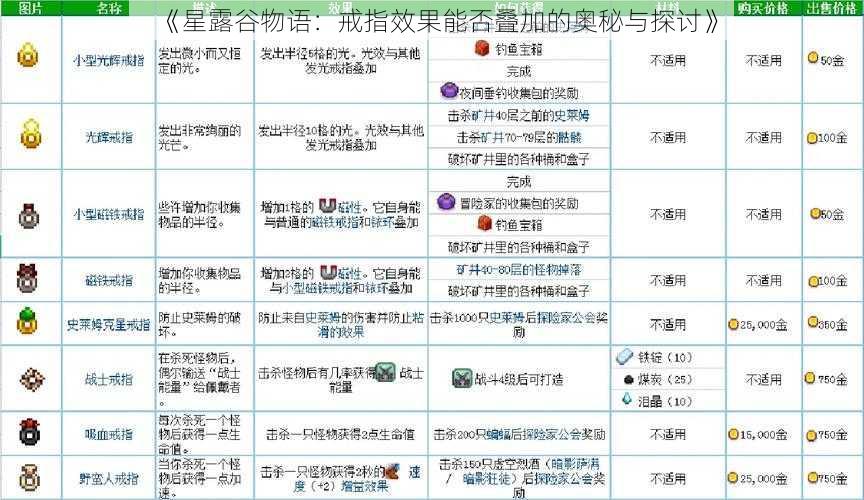The height and width of the screenshot is (500, 864).
Task: Click the magnet icon in 小型磁铁戒指 effect cell
Action: tap(327, 206)
